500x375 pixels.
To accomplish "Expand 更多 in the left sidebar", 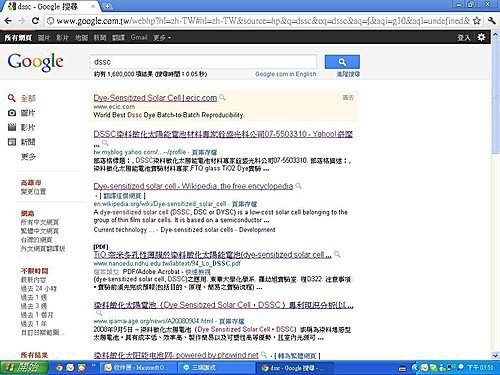I will 28,157.
